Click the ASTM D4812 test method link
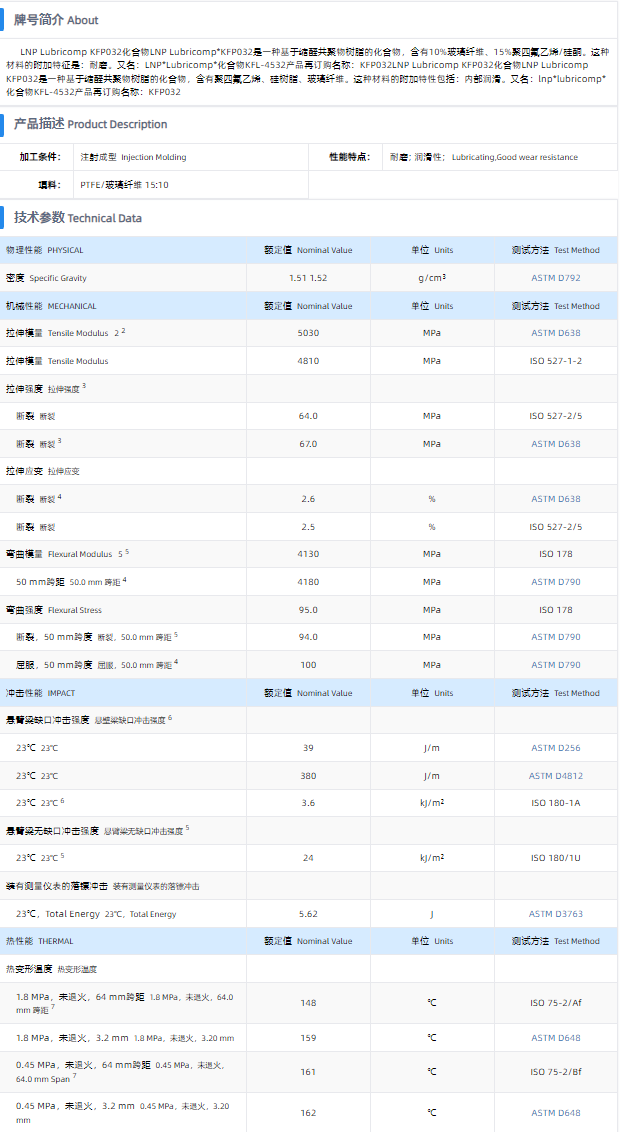 (x=555, y=776)
